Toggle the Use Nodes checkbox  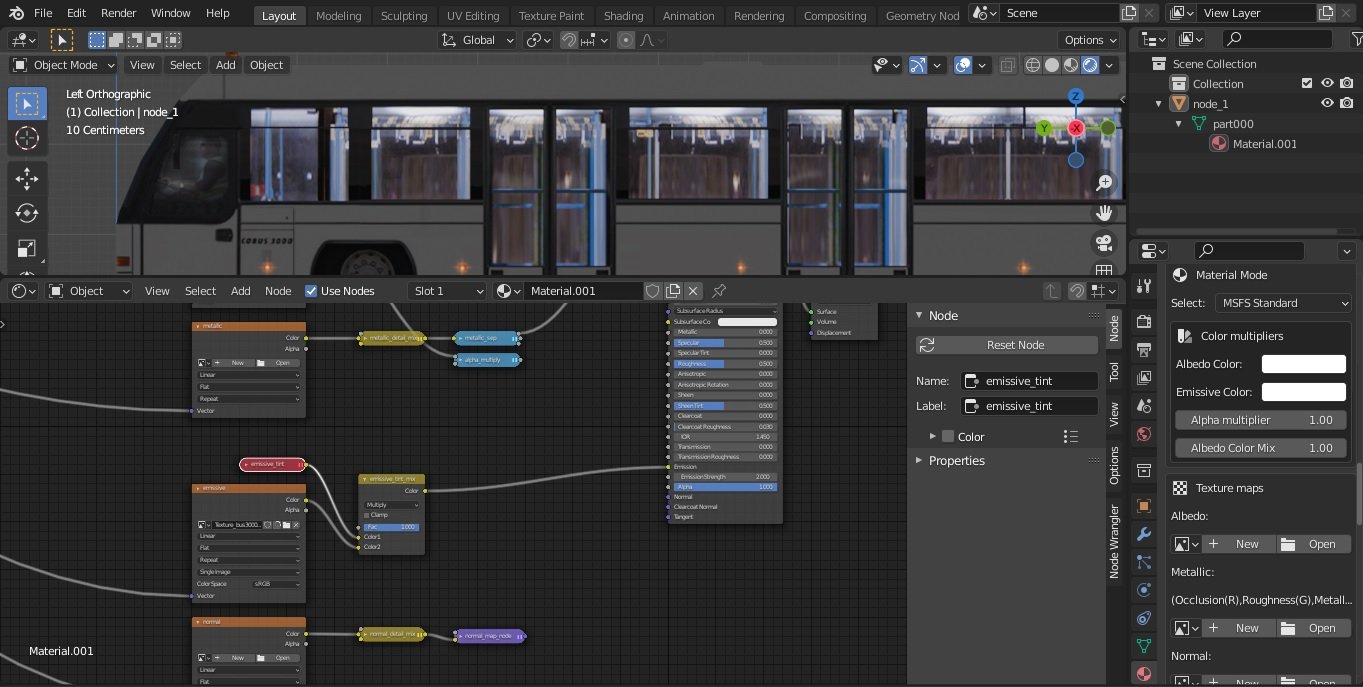click(x=312, y=291)
